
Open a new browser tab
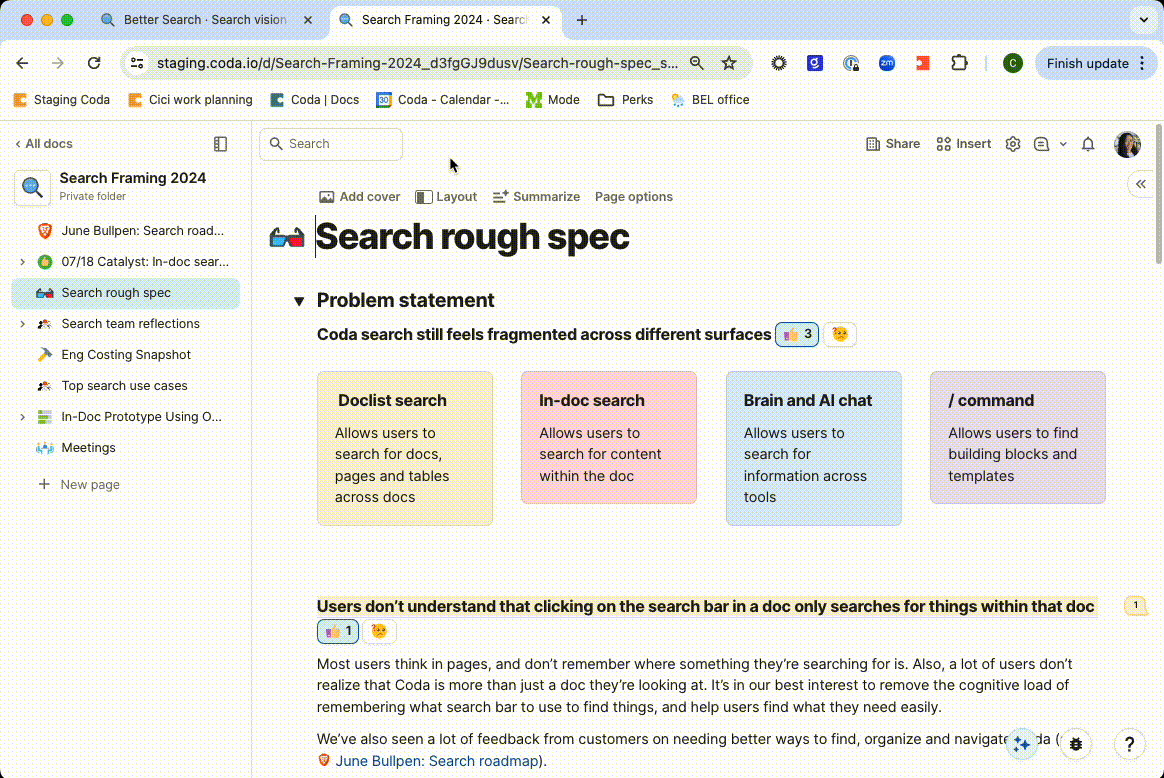[582, 20]
